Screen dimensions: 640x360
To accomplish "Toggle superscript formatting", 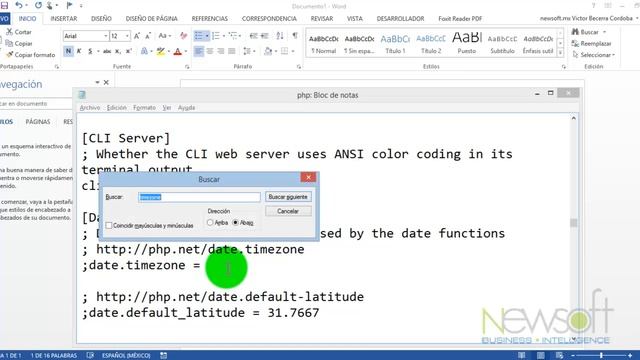I will (x=129, y=51).
